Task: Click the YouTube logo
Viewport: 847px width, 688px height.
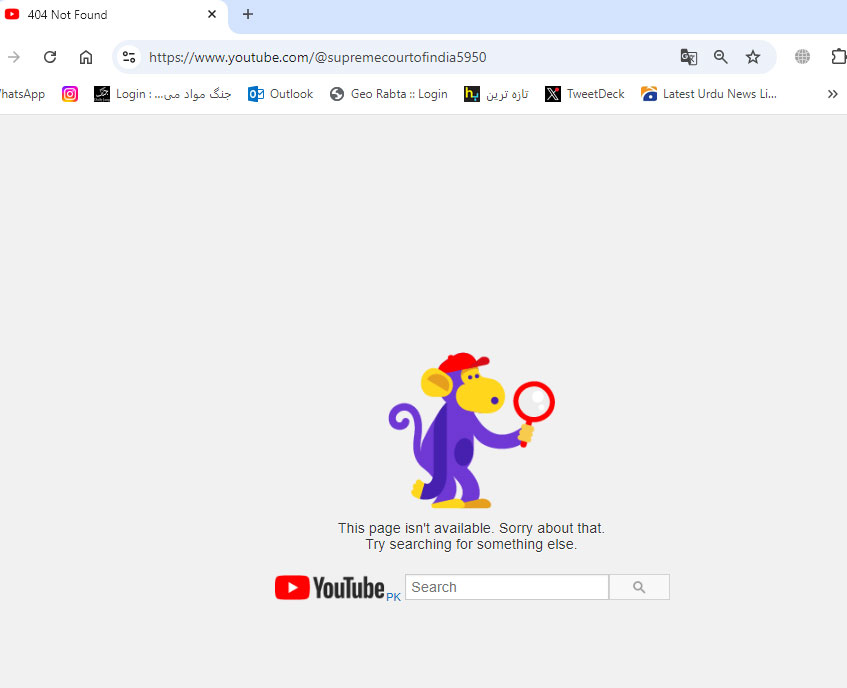Action: tap(330, 588)
